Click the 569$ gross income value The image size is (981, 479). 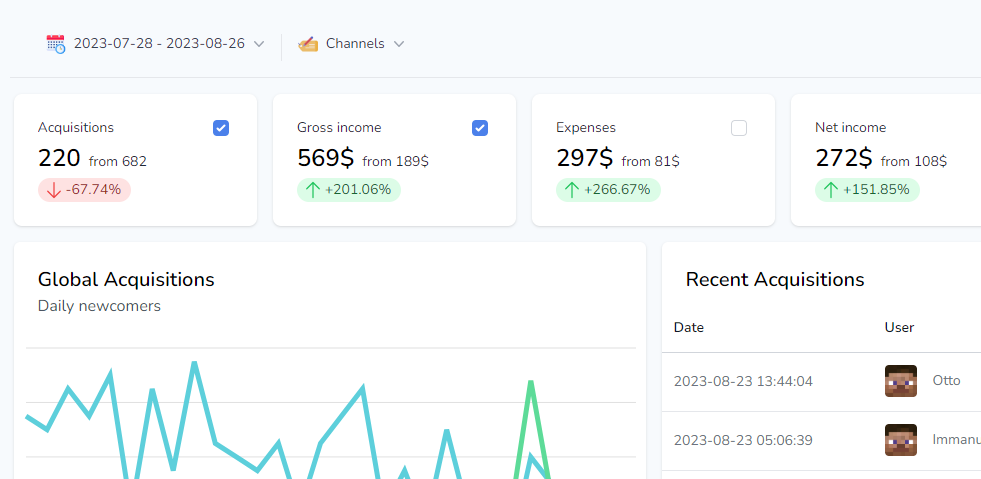325,158
